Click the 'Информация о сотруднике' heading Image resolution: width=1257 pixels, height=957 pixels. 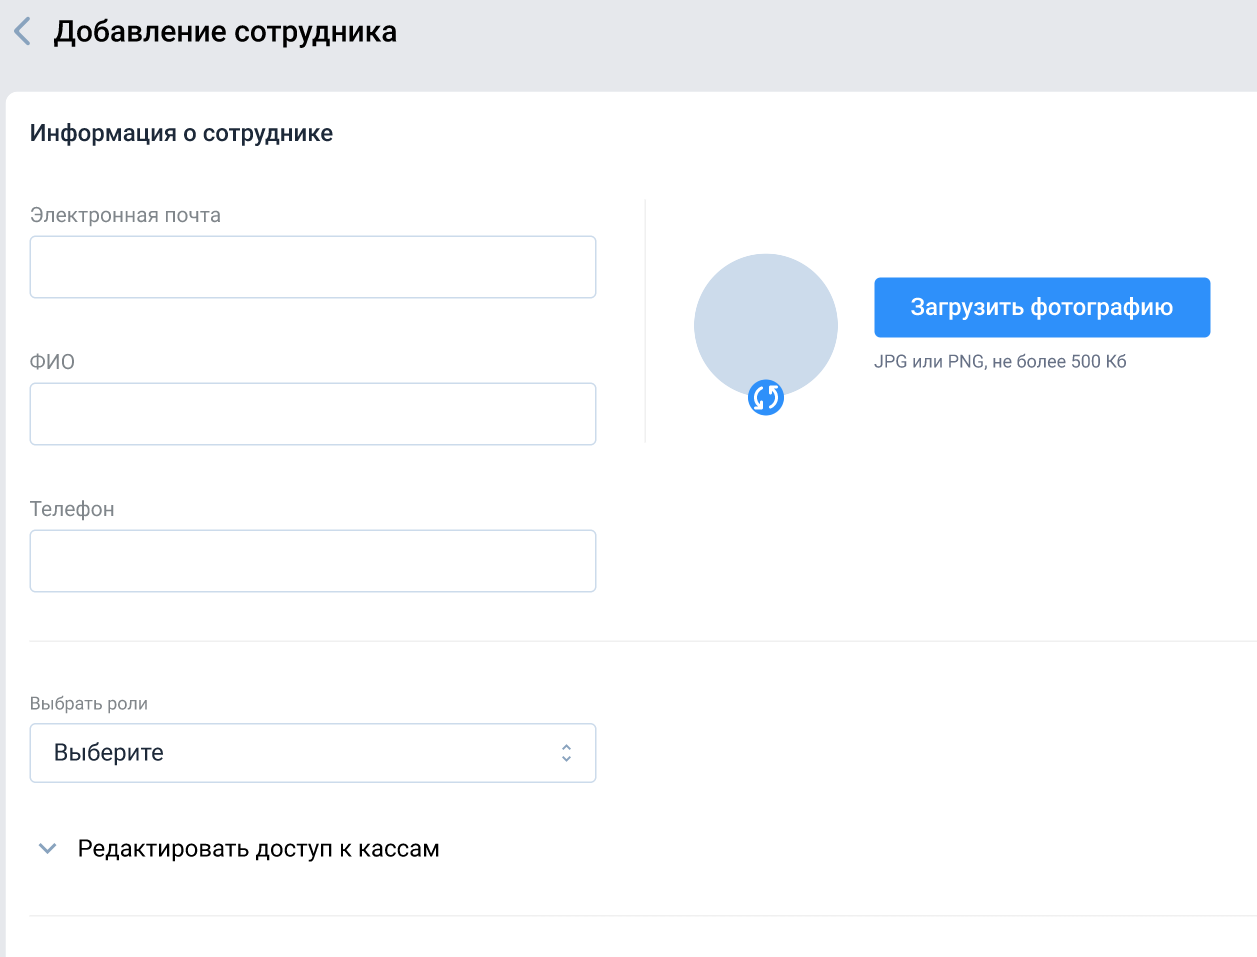click(x=181, y=134)
